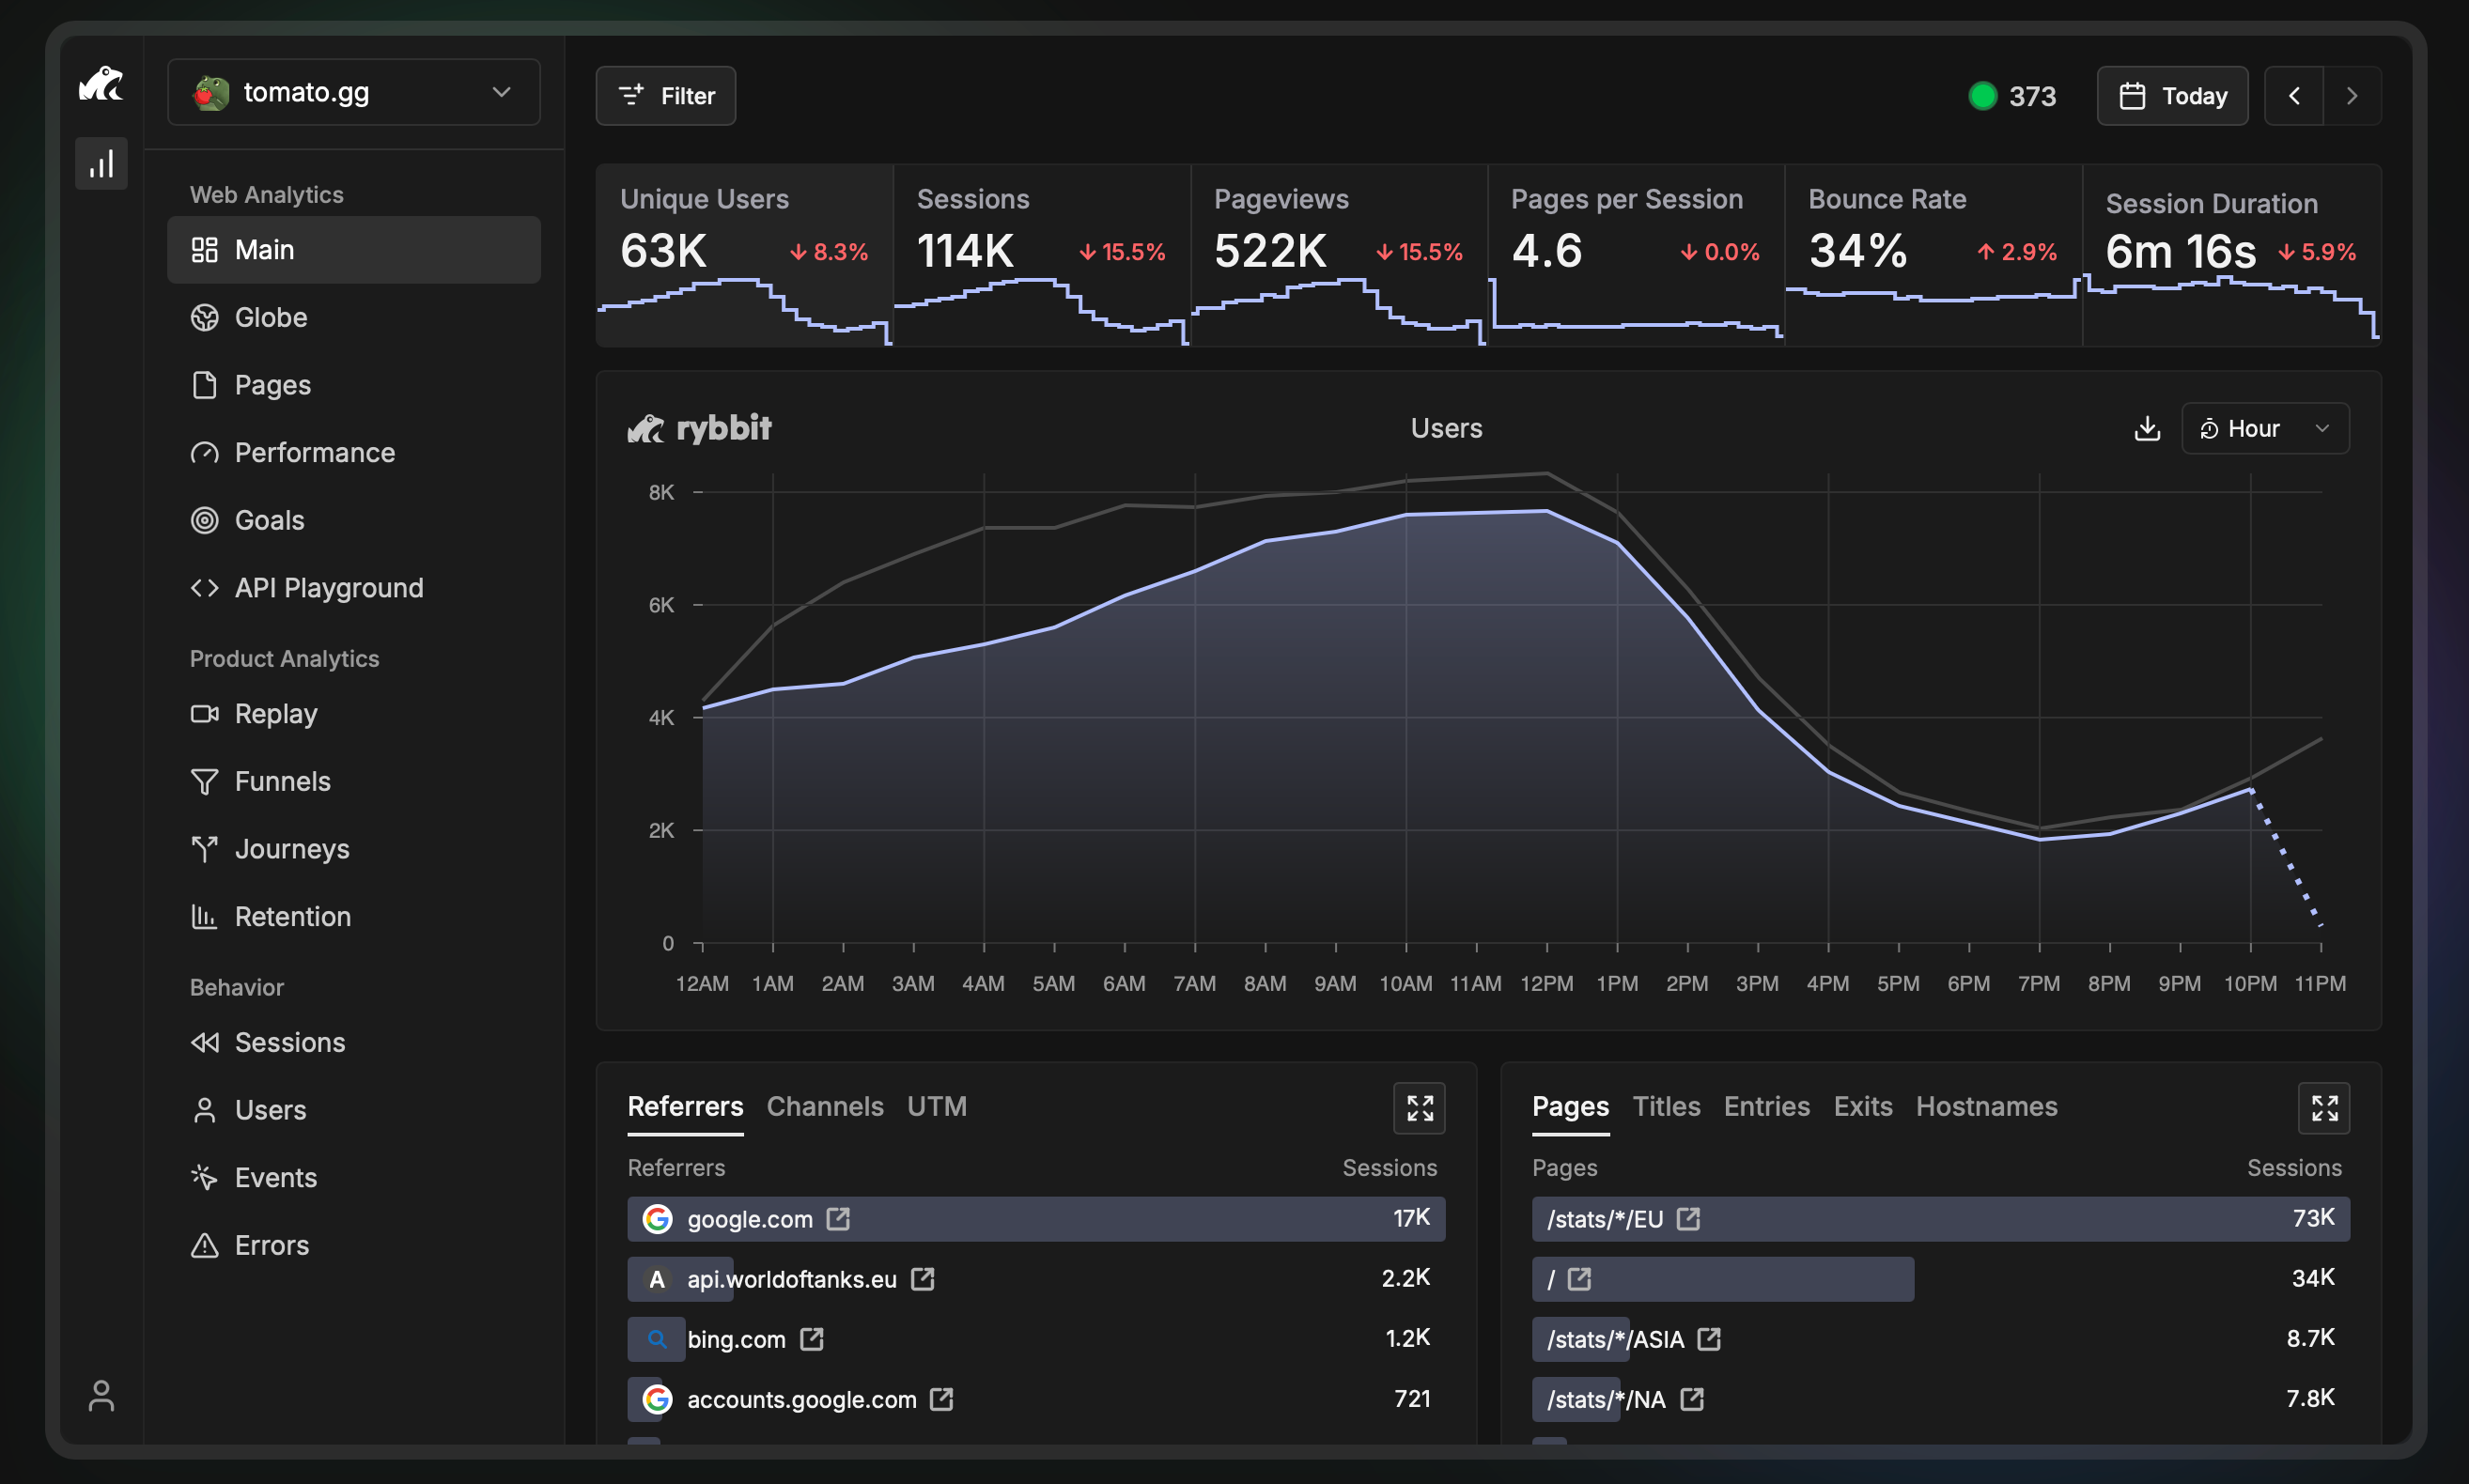Expand the Referrers panel to fullscreen
Screen dimensions: 2469x1484
1419,1108
